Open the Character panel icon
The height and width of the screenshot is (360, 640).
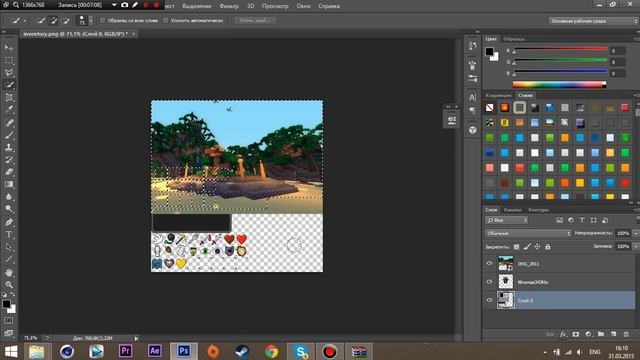473,97
